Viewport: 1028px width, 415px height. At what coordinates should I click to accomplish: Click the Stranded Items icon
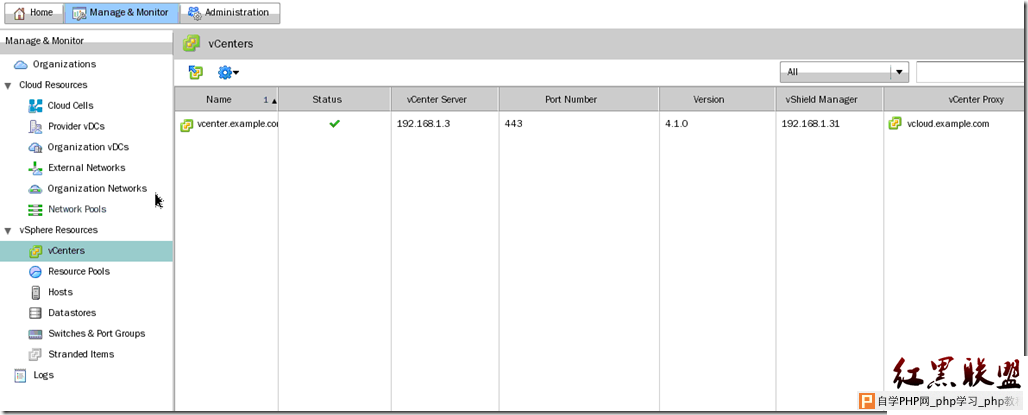pos(35,355)
